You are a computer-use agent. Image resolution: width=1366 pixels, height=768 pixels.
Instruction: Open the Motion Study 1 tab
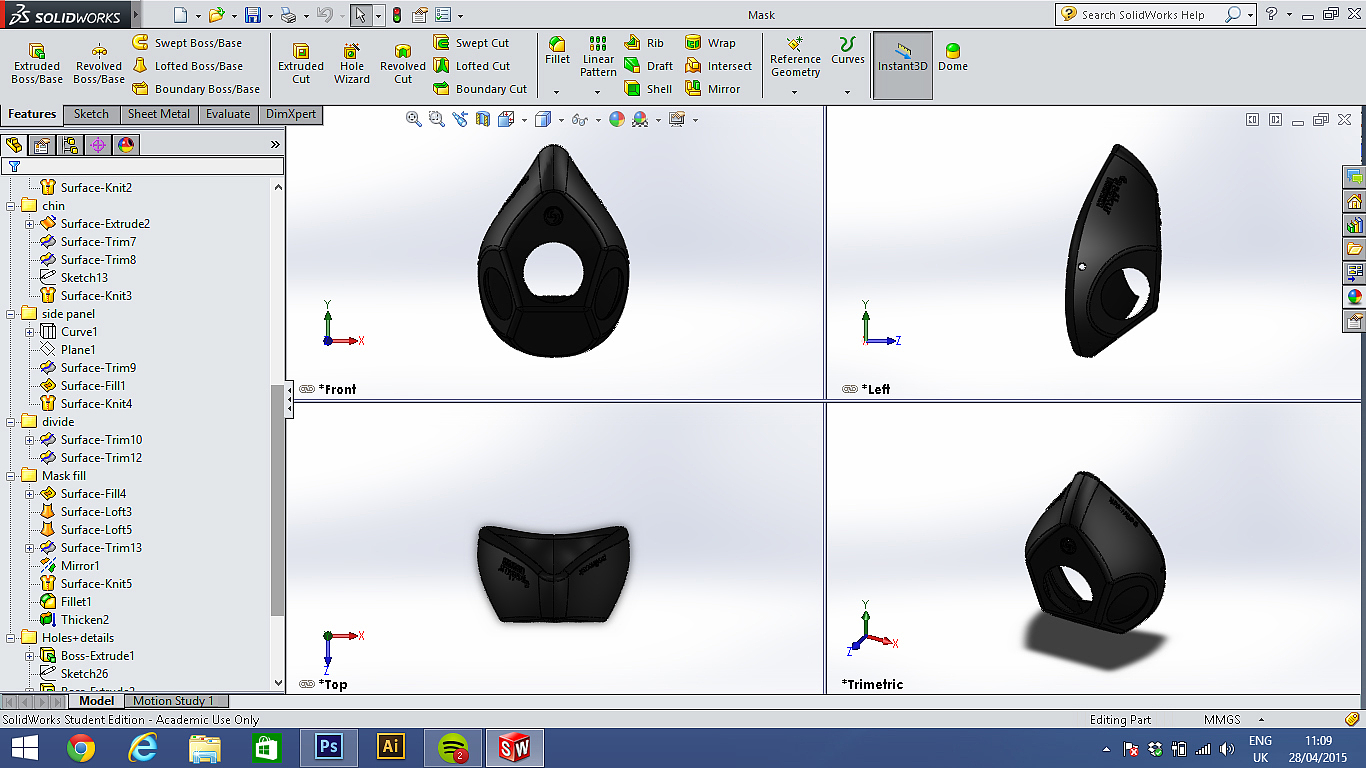tap(174, 701)
